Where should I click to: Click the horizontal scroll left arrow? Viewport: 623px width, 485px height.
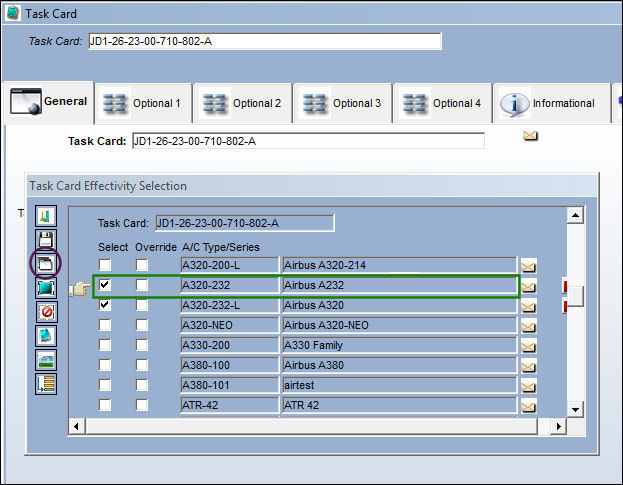tap(76, 427)
